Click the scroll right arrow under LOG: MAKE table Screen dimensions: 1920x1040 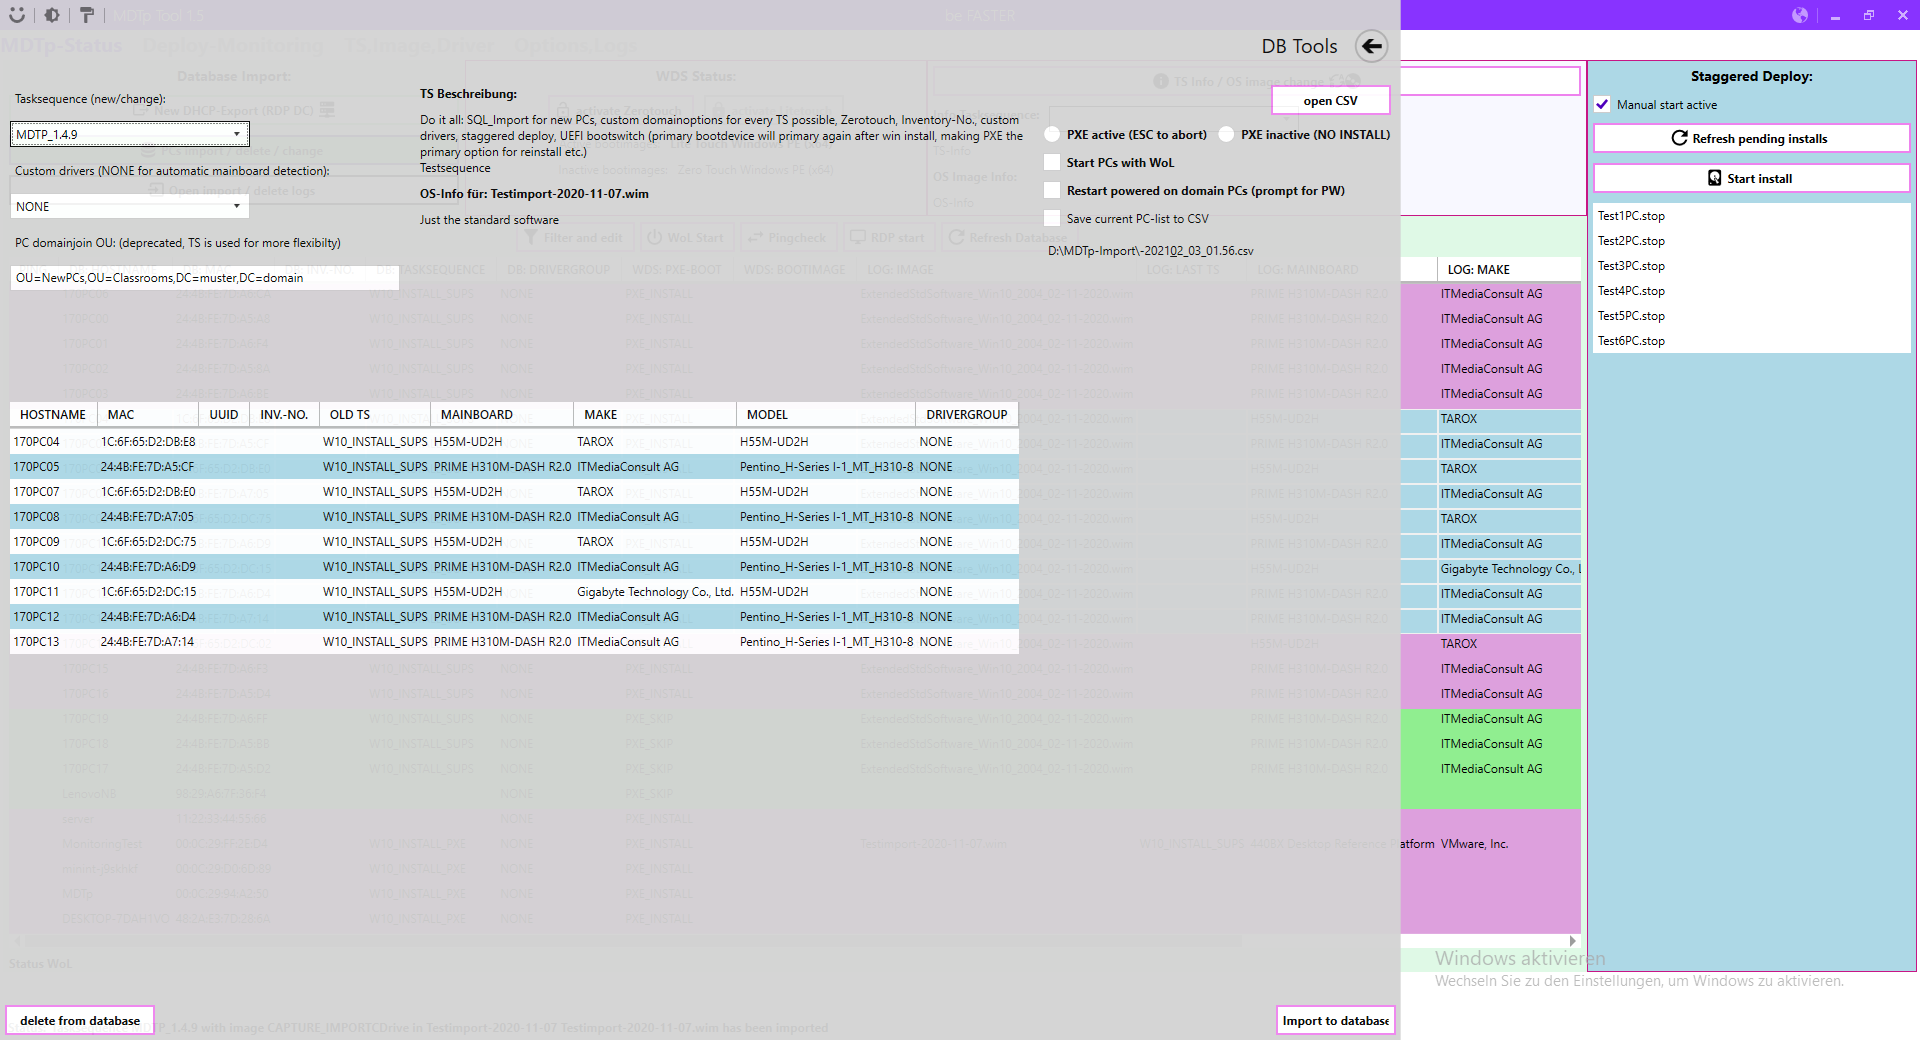coord(1573,940)
